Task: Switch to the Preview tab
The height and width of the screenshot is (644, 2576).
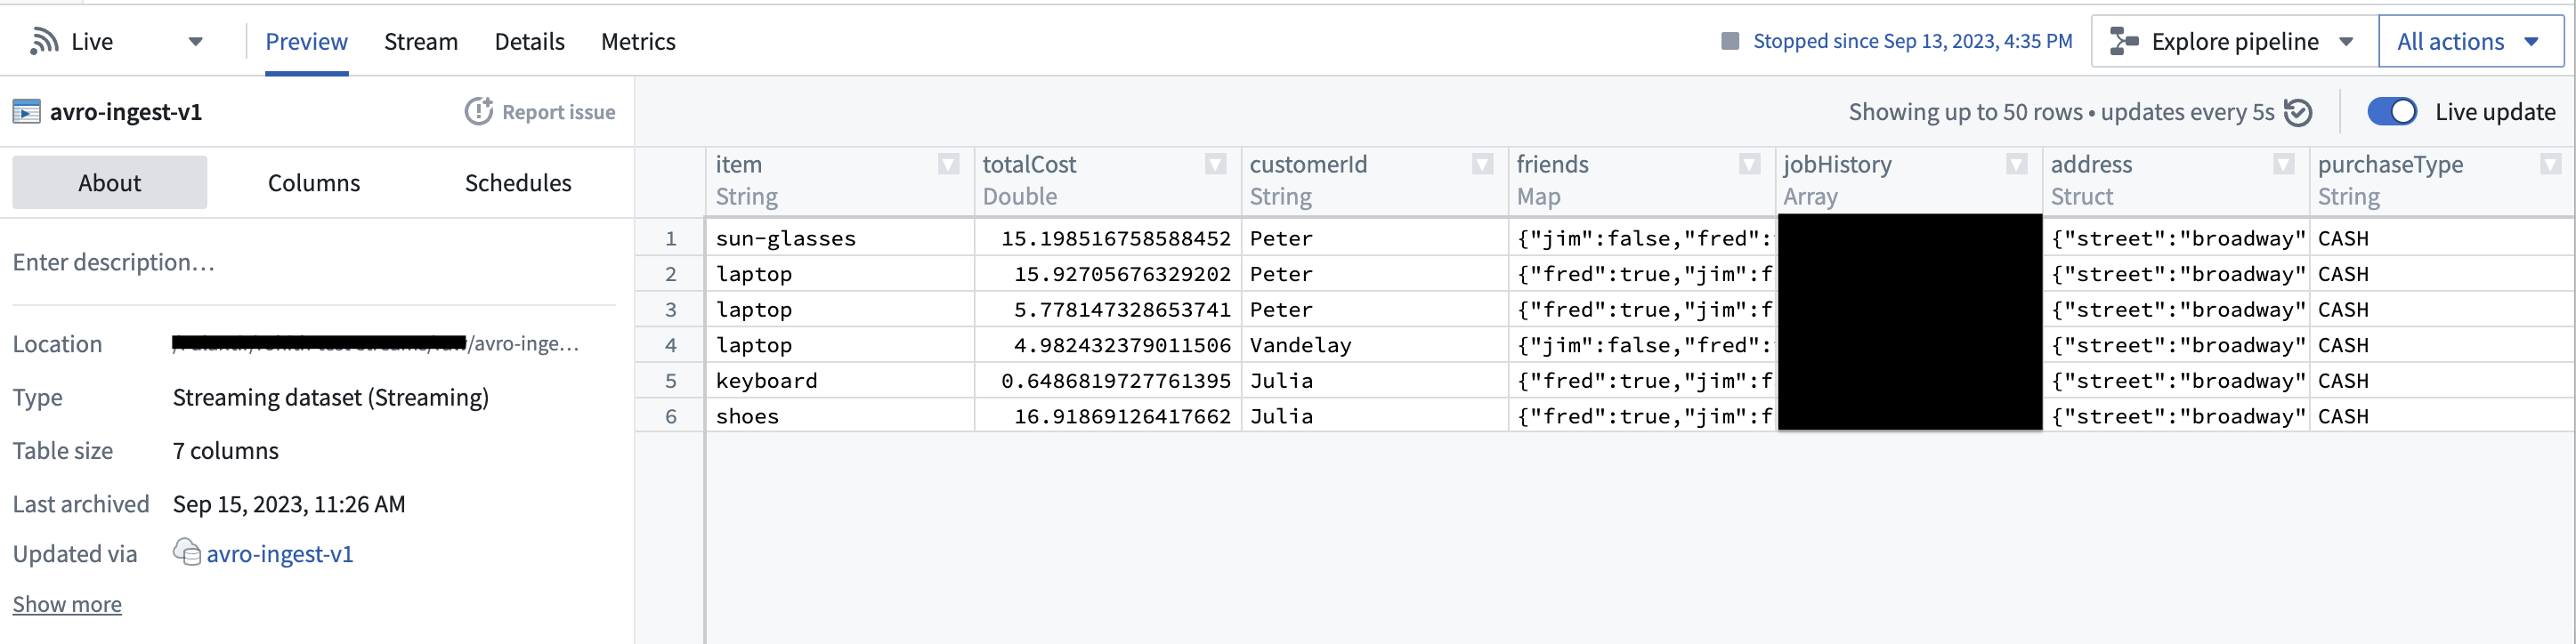Action: 306,41
